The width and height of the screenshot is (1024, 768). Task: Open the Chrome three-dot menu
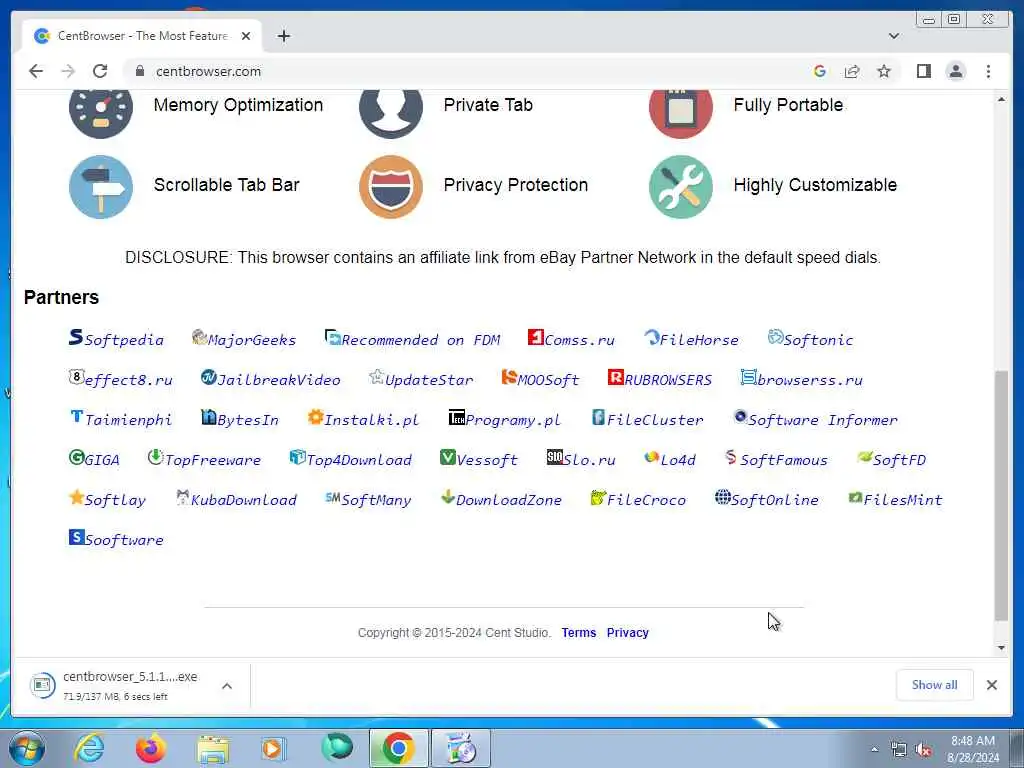[x=988, y=71]
